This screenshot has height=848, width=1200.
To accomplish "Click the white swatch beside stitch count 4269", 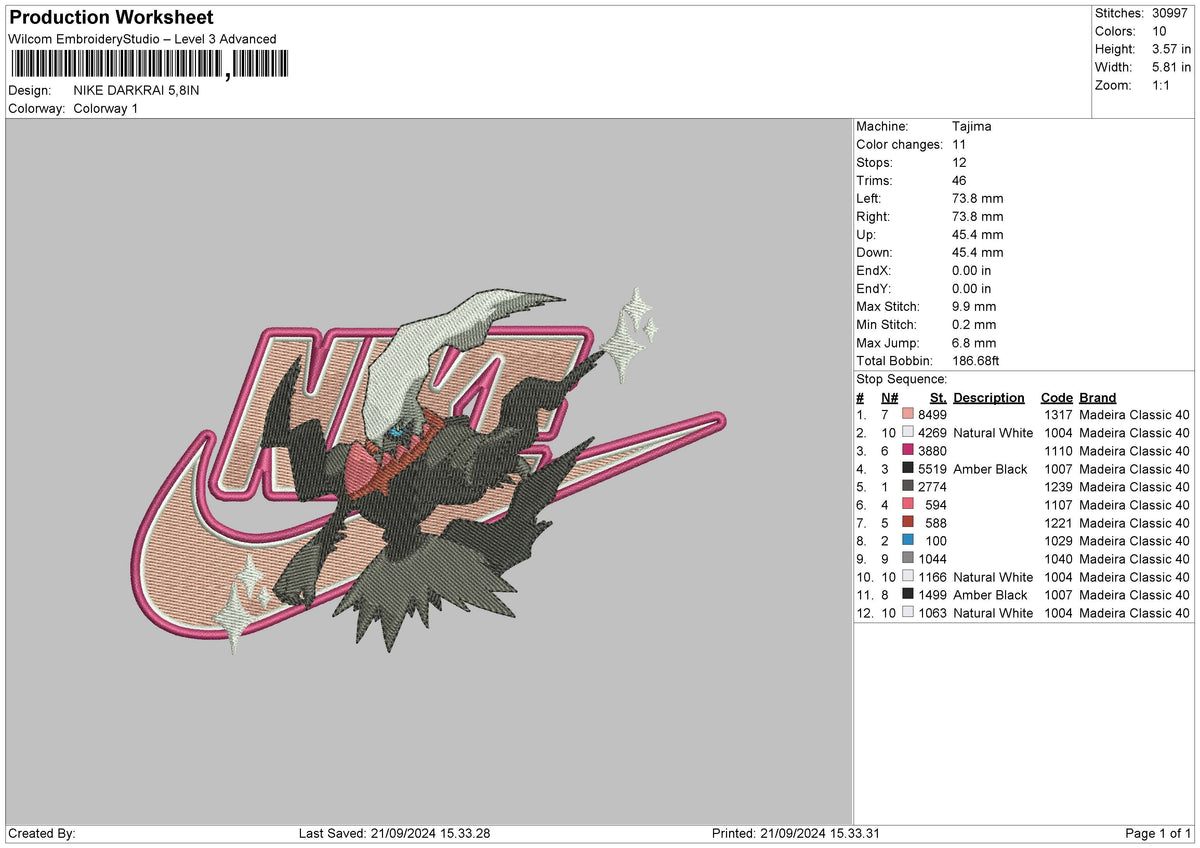I will (x=908, y=433).
